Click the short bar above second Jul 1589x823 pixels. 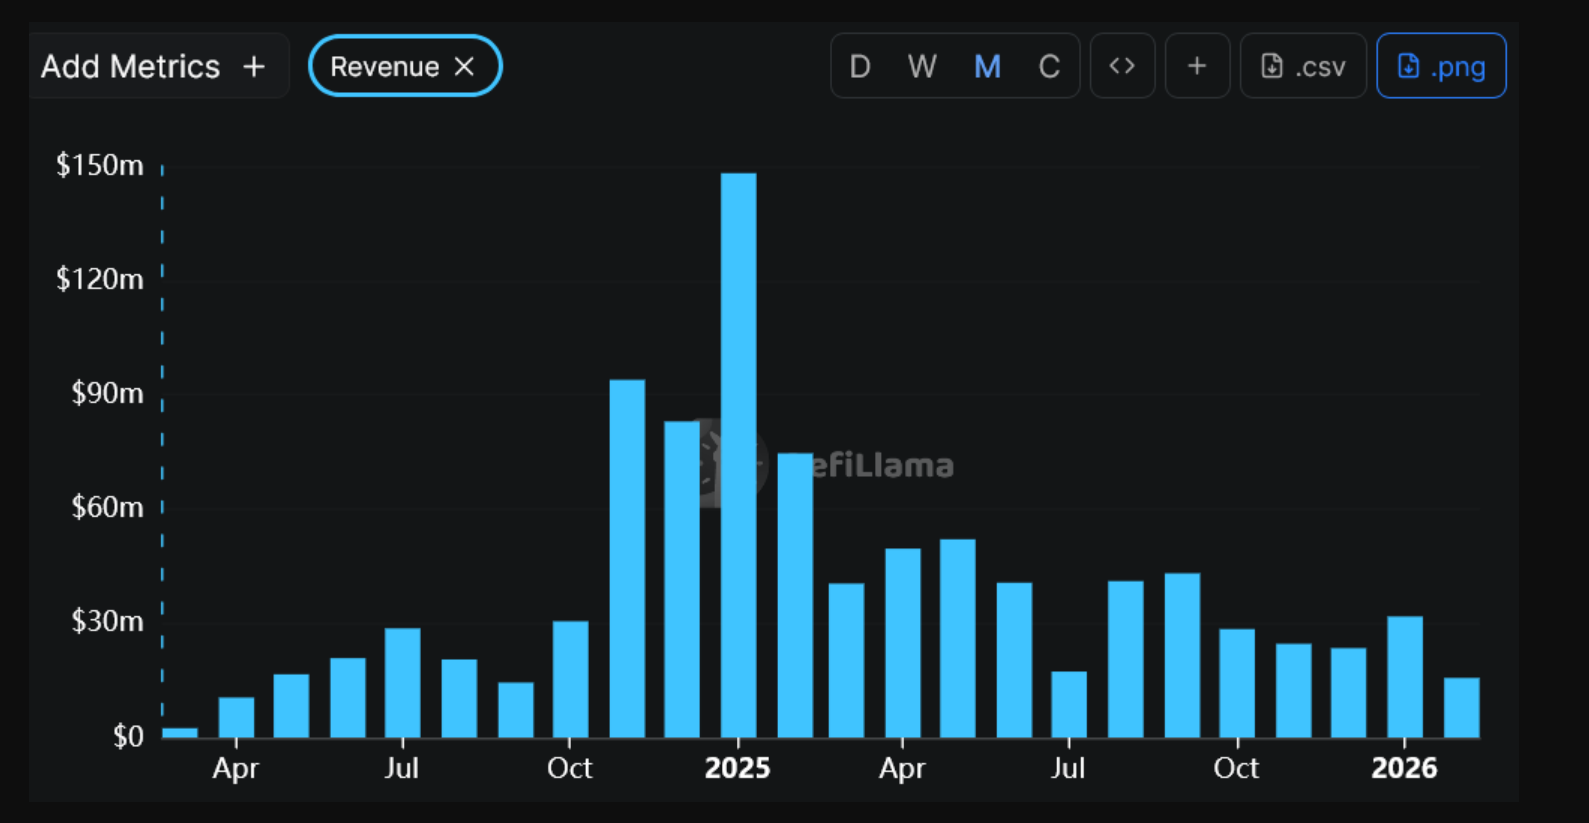(1069, 704)
